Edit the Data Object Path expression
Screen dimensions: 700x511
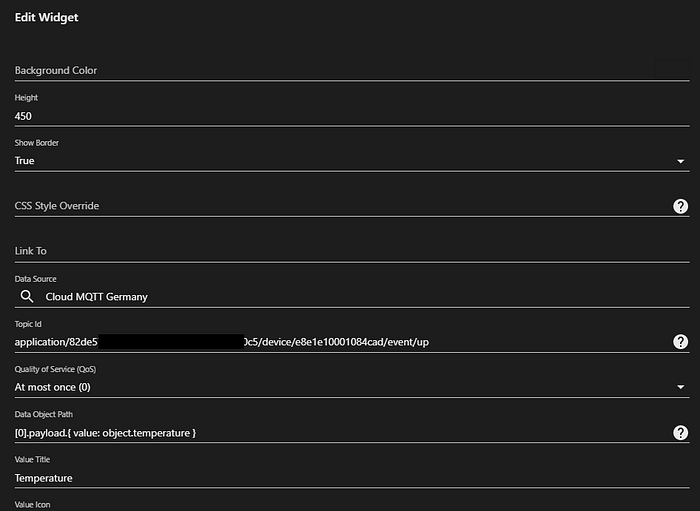(x=105, y=433)
